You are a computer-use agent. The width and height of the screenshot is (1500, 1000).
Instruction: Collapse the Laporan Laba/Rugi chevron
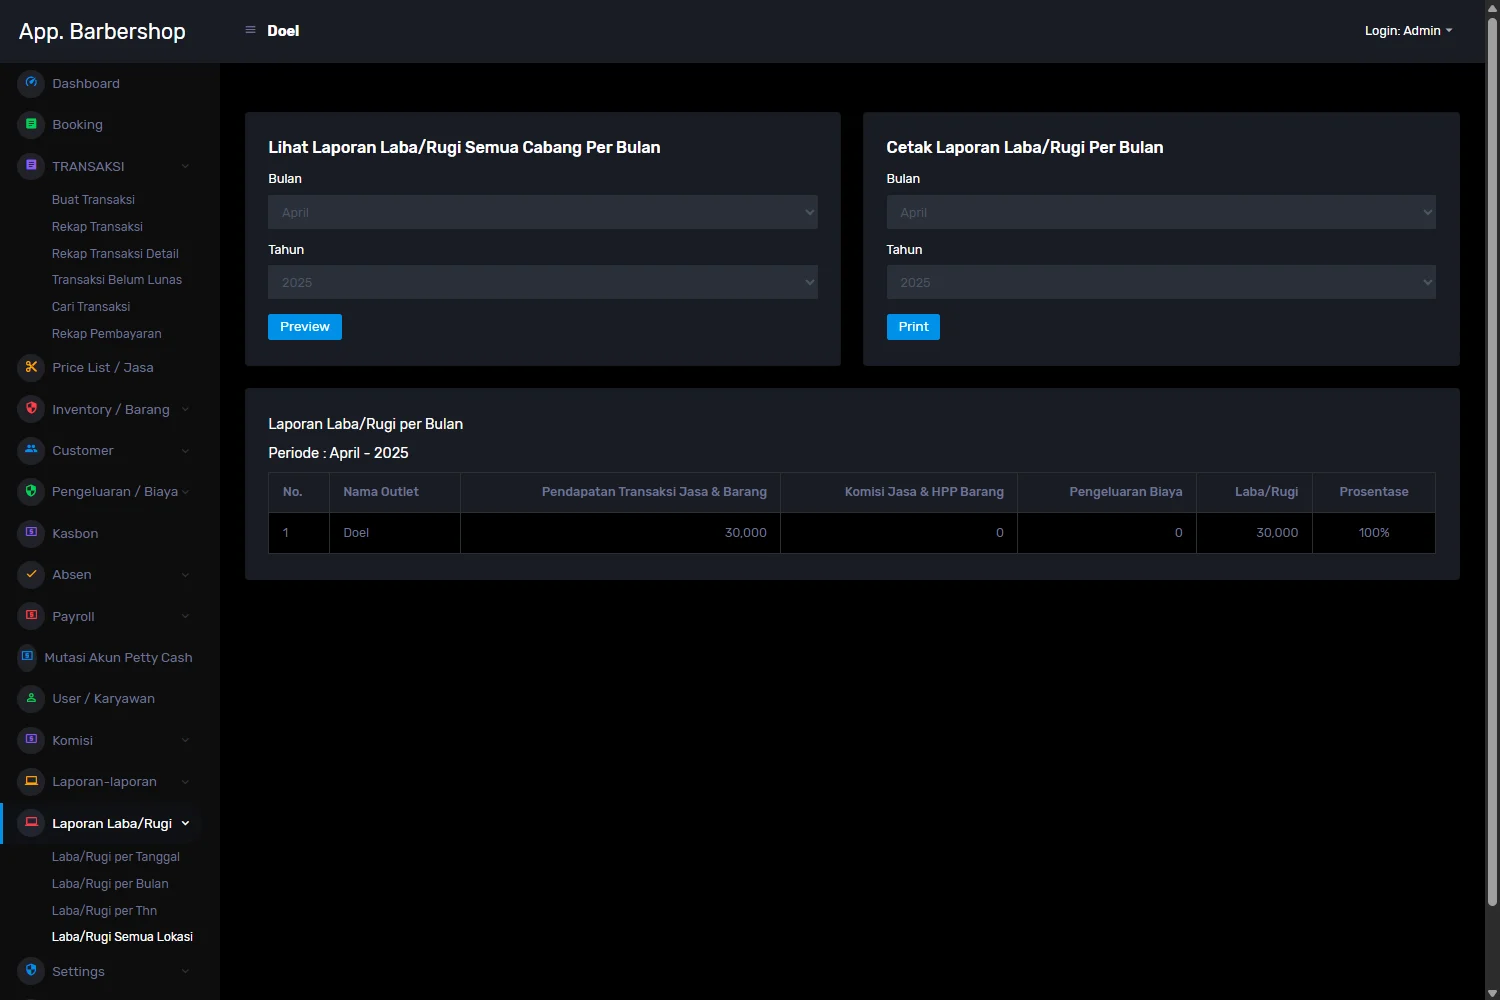click(x=185, y=824)
